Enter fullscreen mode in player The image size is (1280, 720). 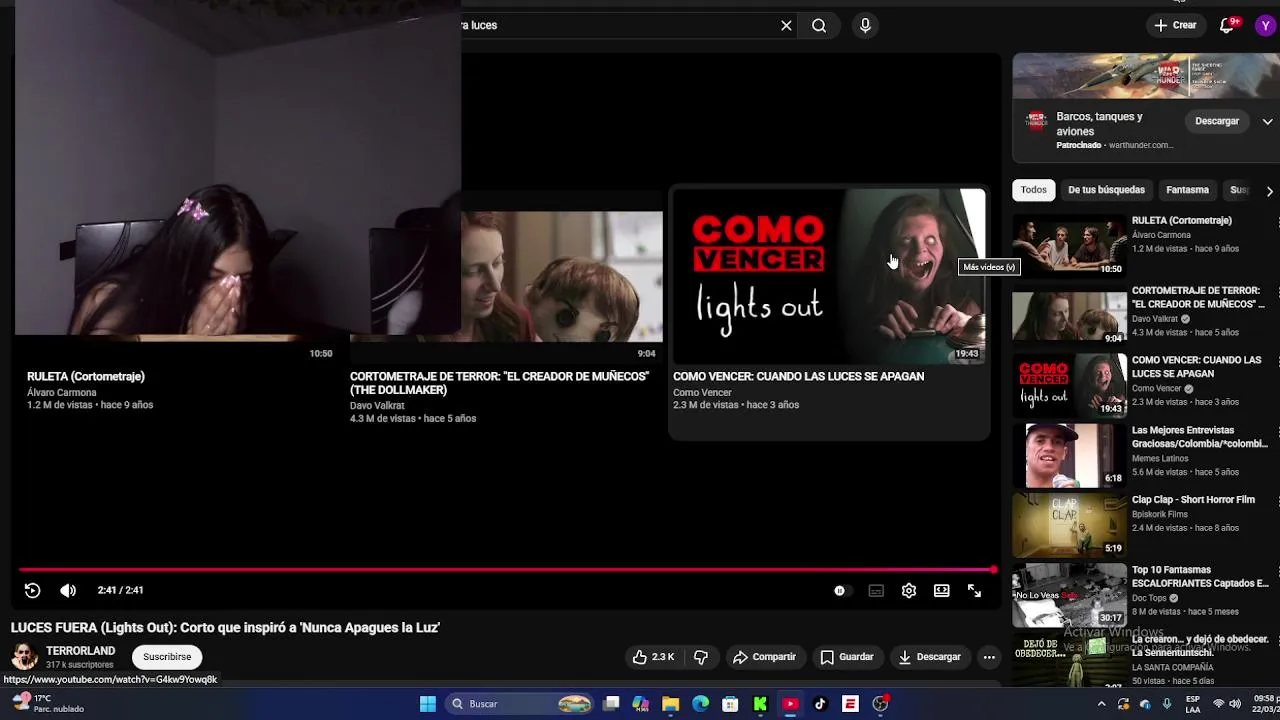pos(974,591)
